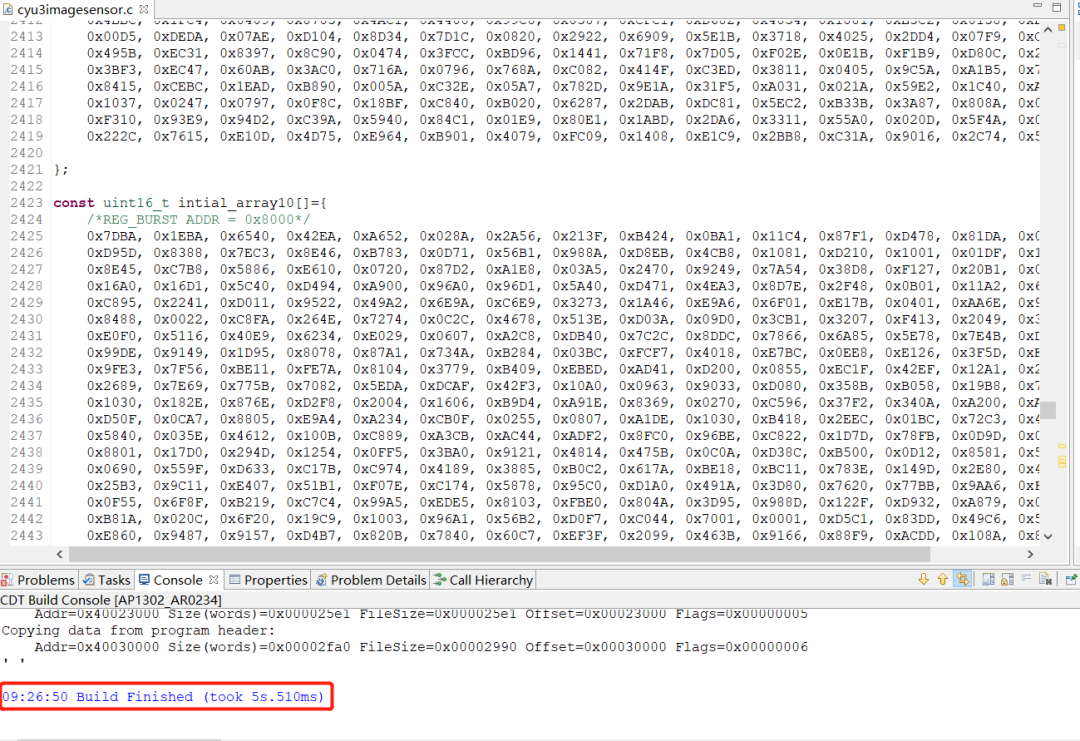Clear the CDT Build Console output

click(x=1044, y=579)
